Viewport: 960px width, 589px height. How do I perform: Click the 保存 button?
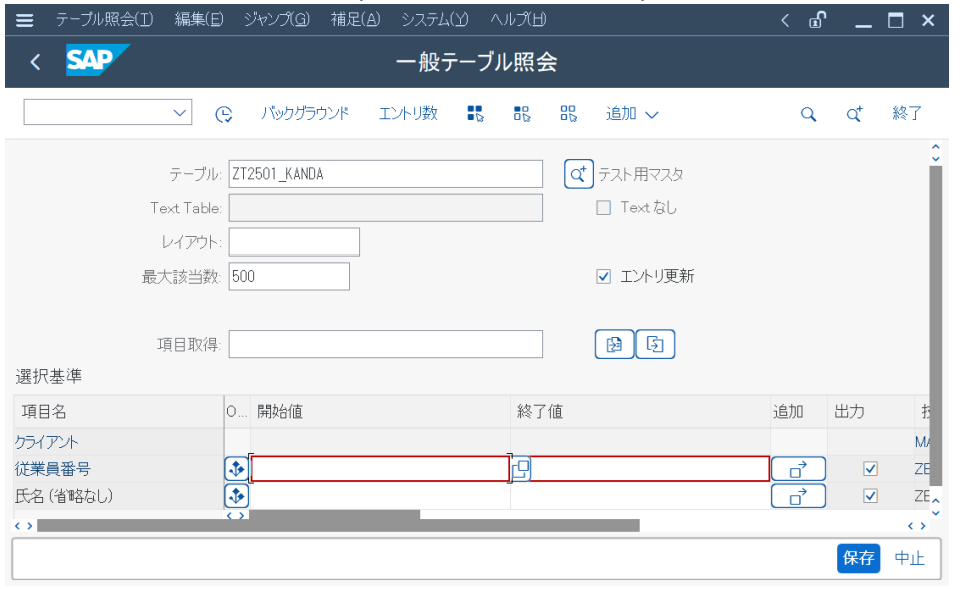click(x=858, y=558)
